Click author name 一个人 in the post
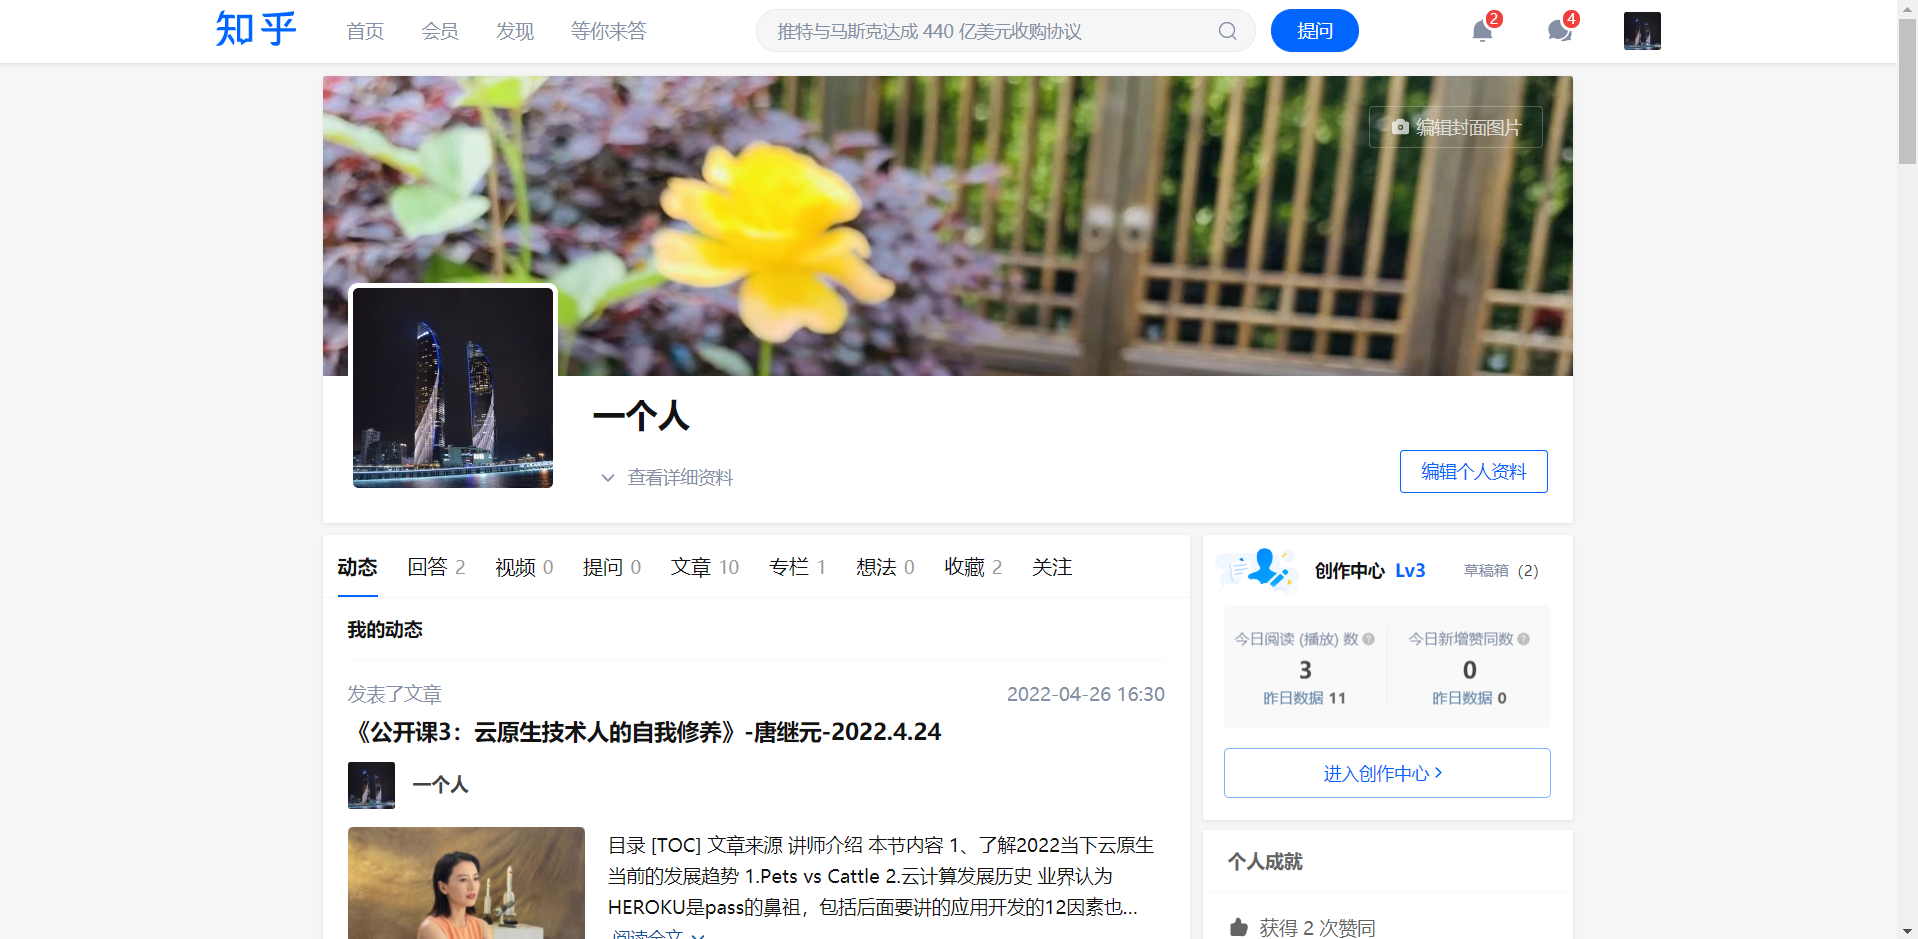This screenshot has height=939, width=1918. (440, 785)
